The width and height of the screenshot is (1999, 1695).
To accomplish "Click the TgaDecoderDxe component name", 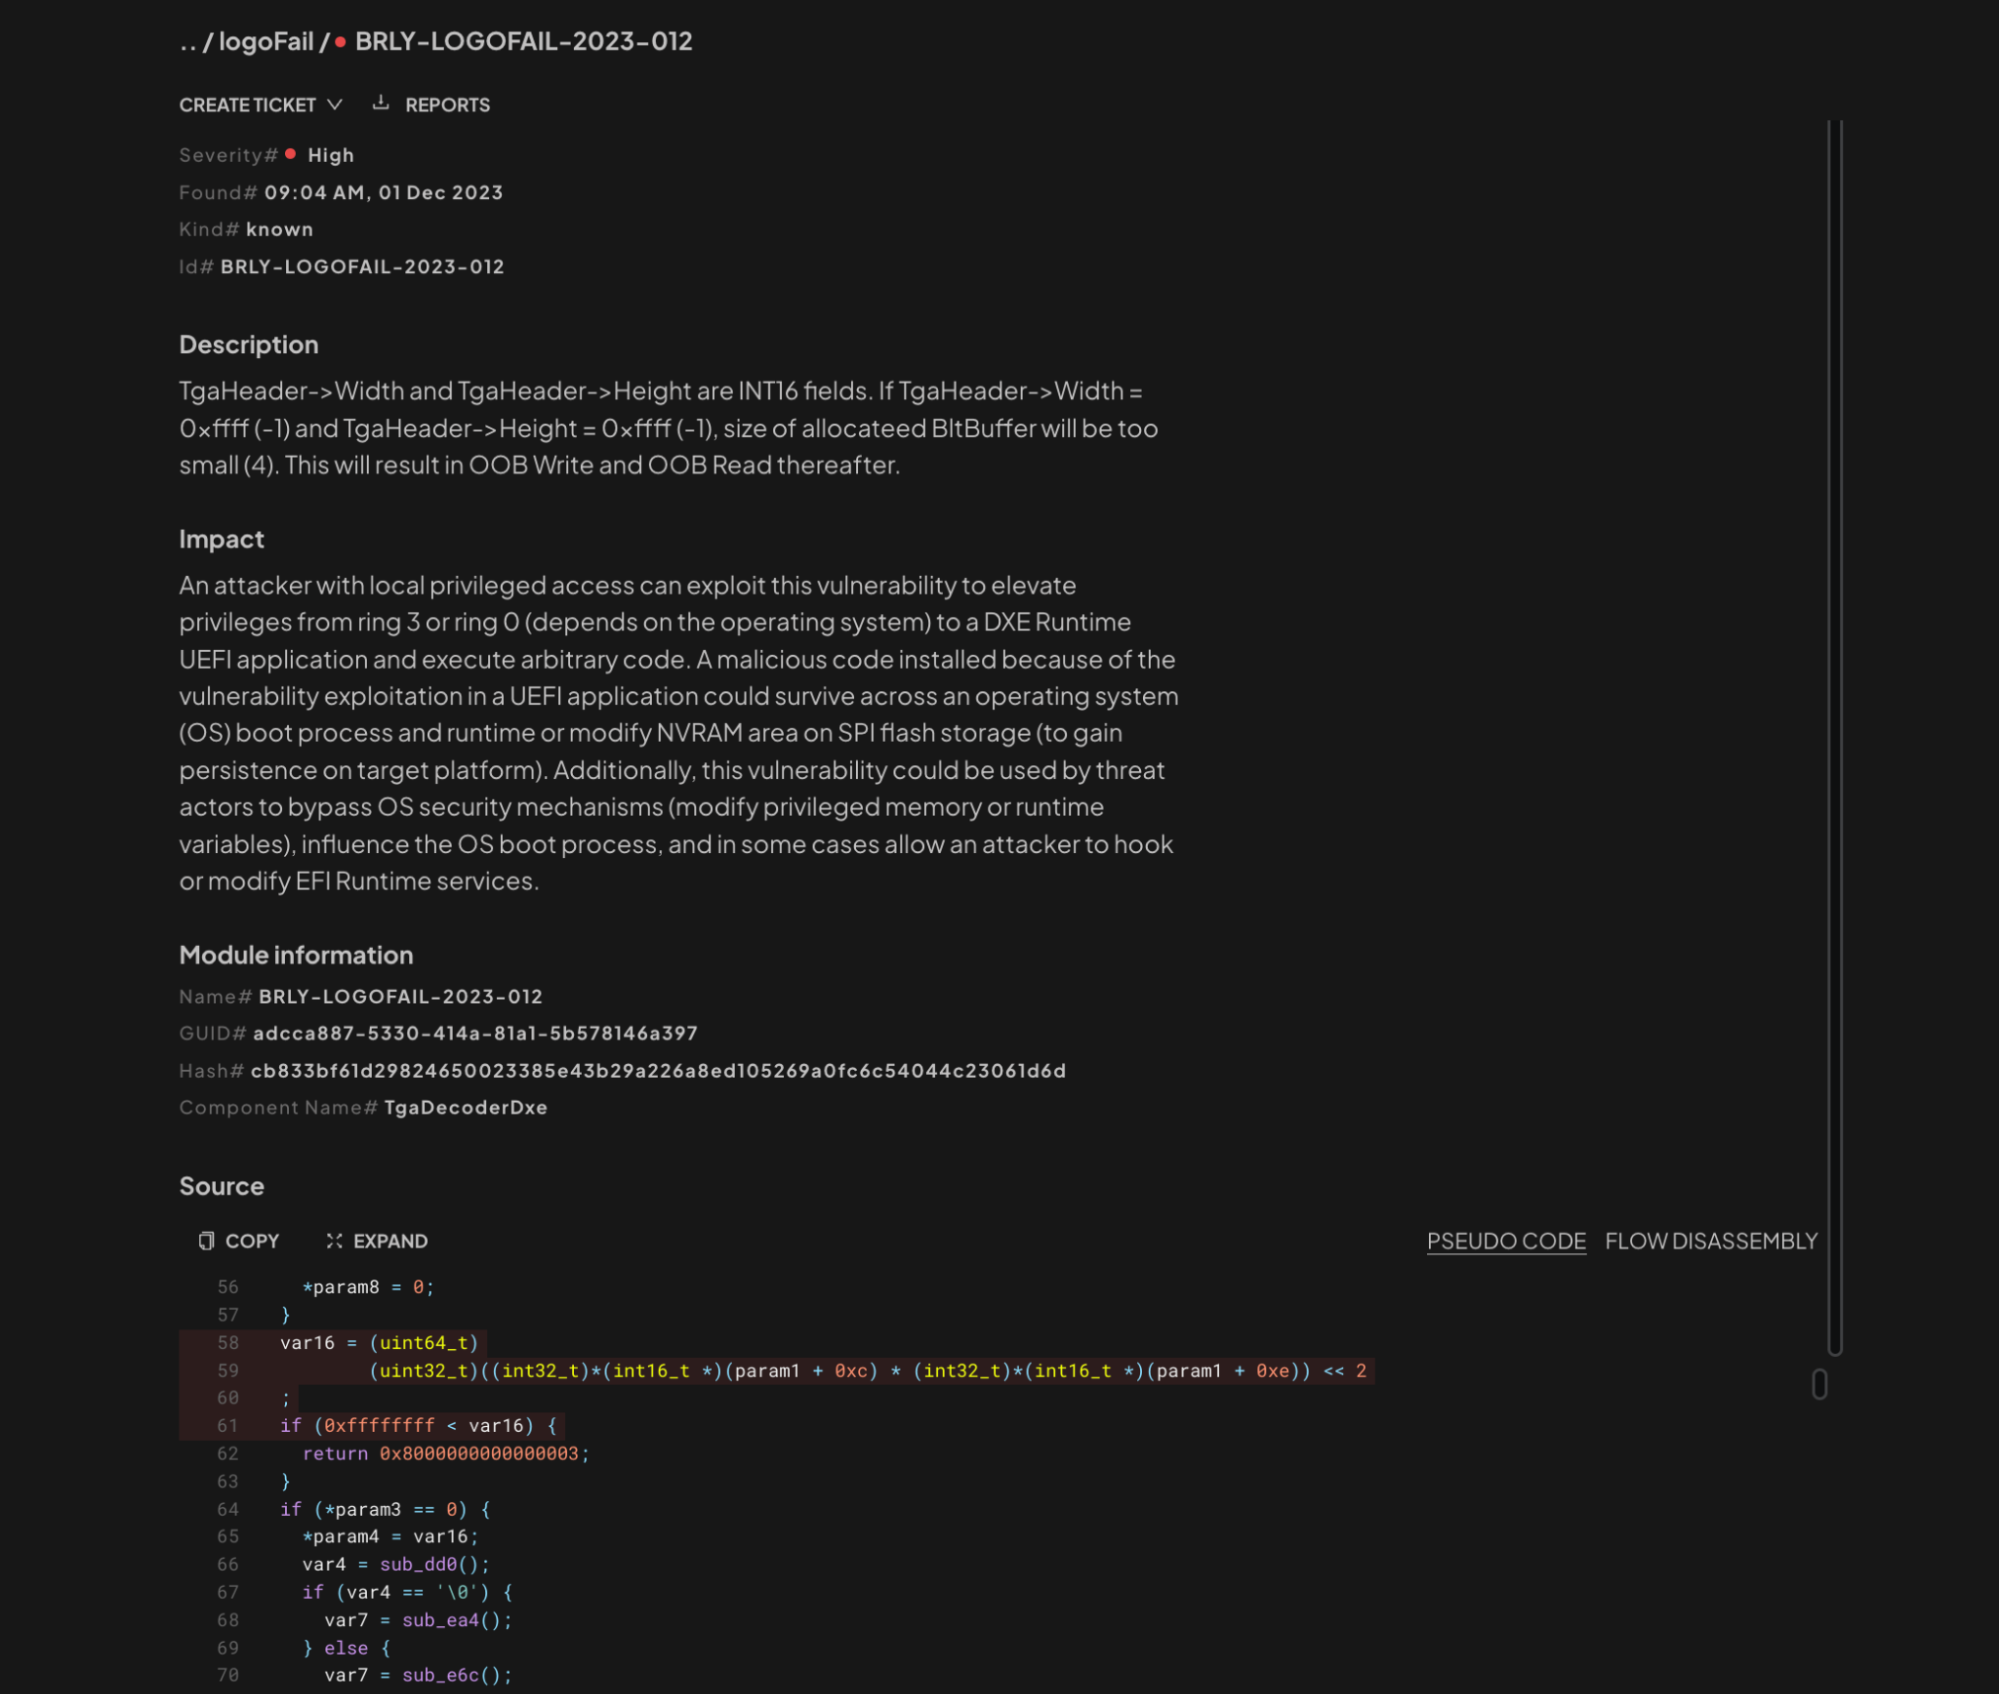I will click(x=465, y=1108).
